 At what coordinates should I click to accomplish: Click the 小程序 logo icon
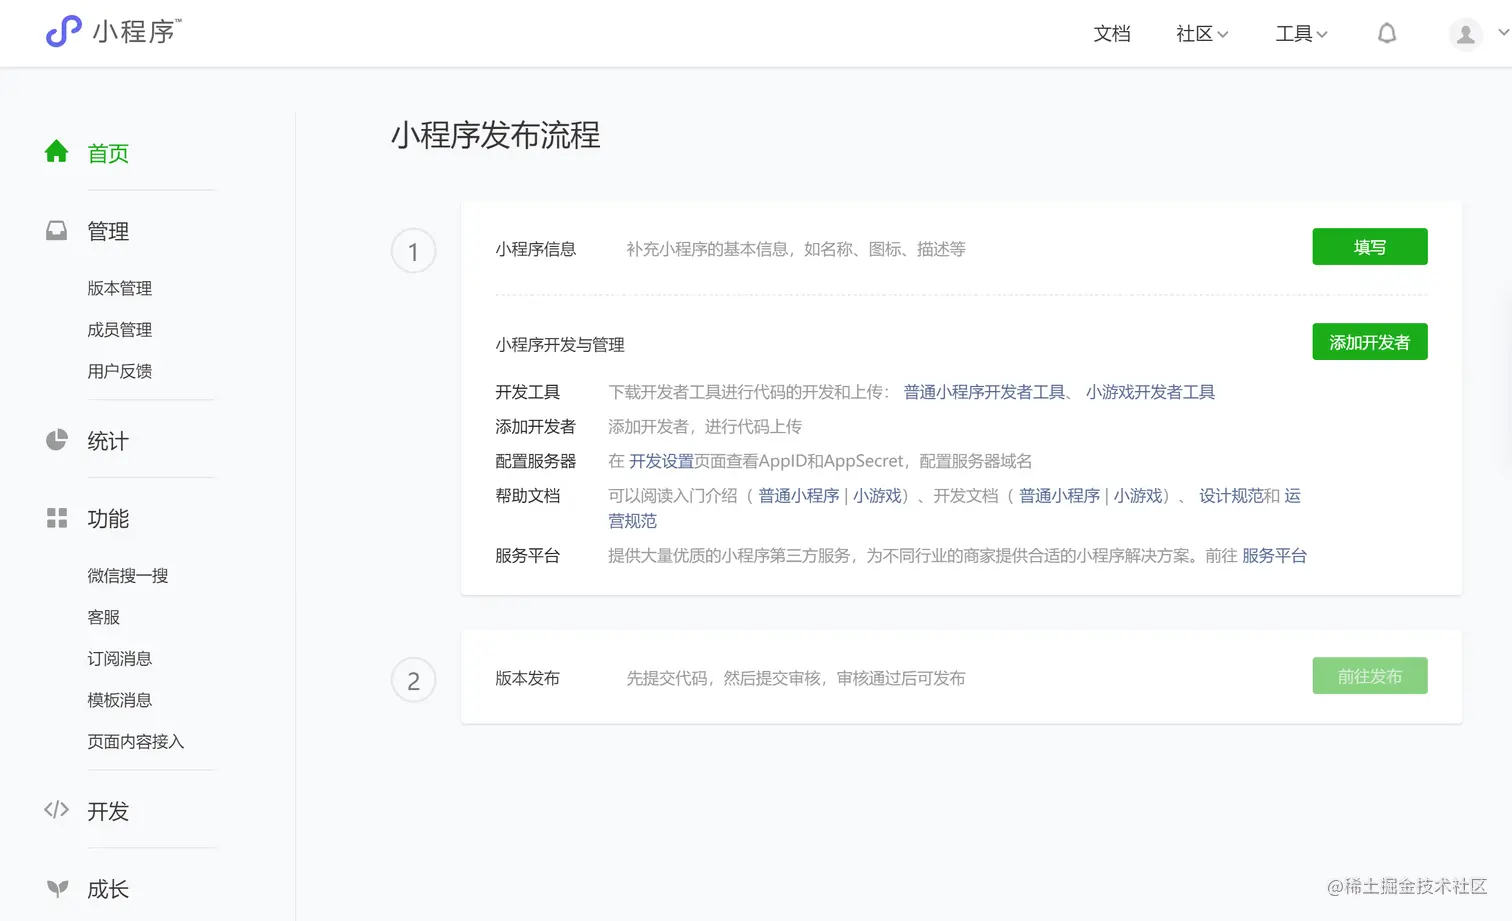[63, 31]
